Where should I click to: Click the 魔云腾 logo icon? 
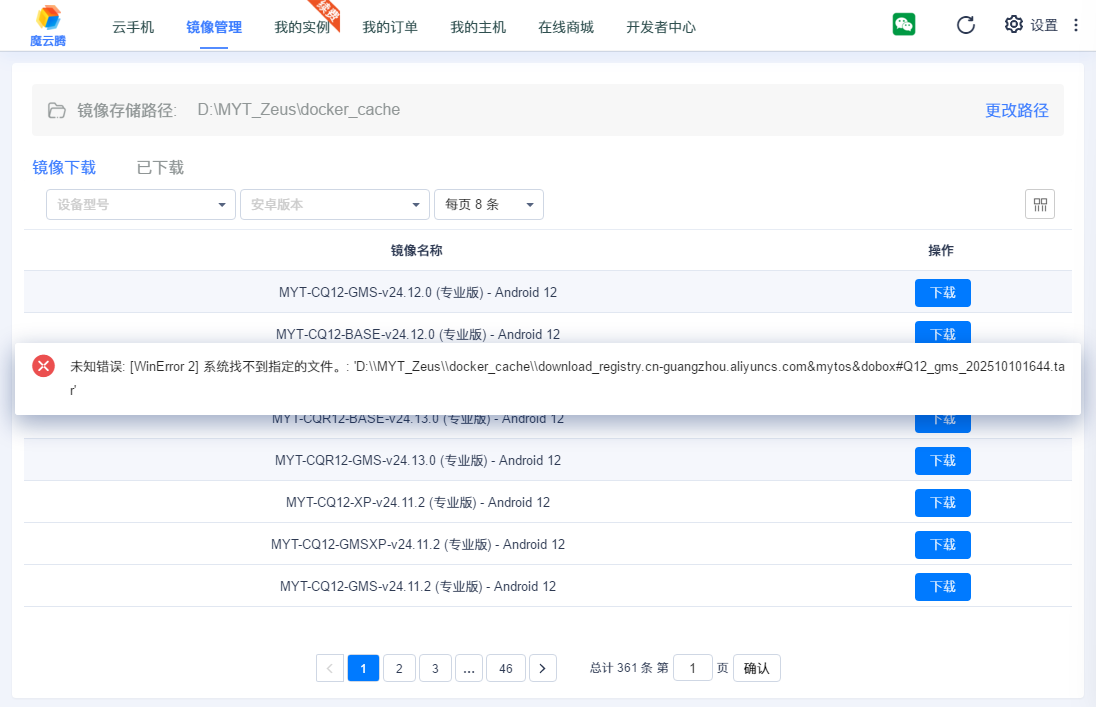click(47, 18)
